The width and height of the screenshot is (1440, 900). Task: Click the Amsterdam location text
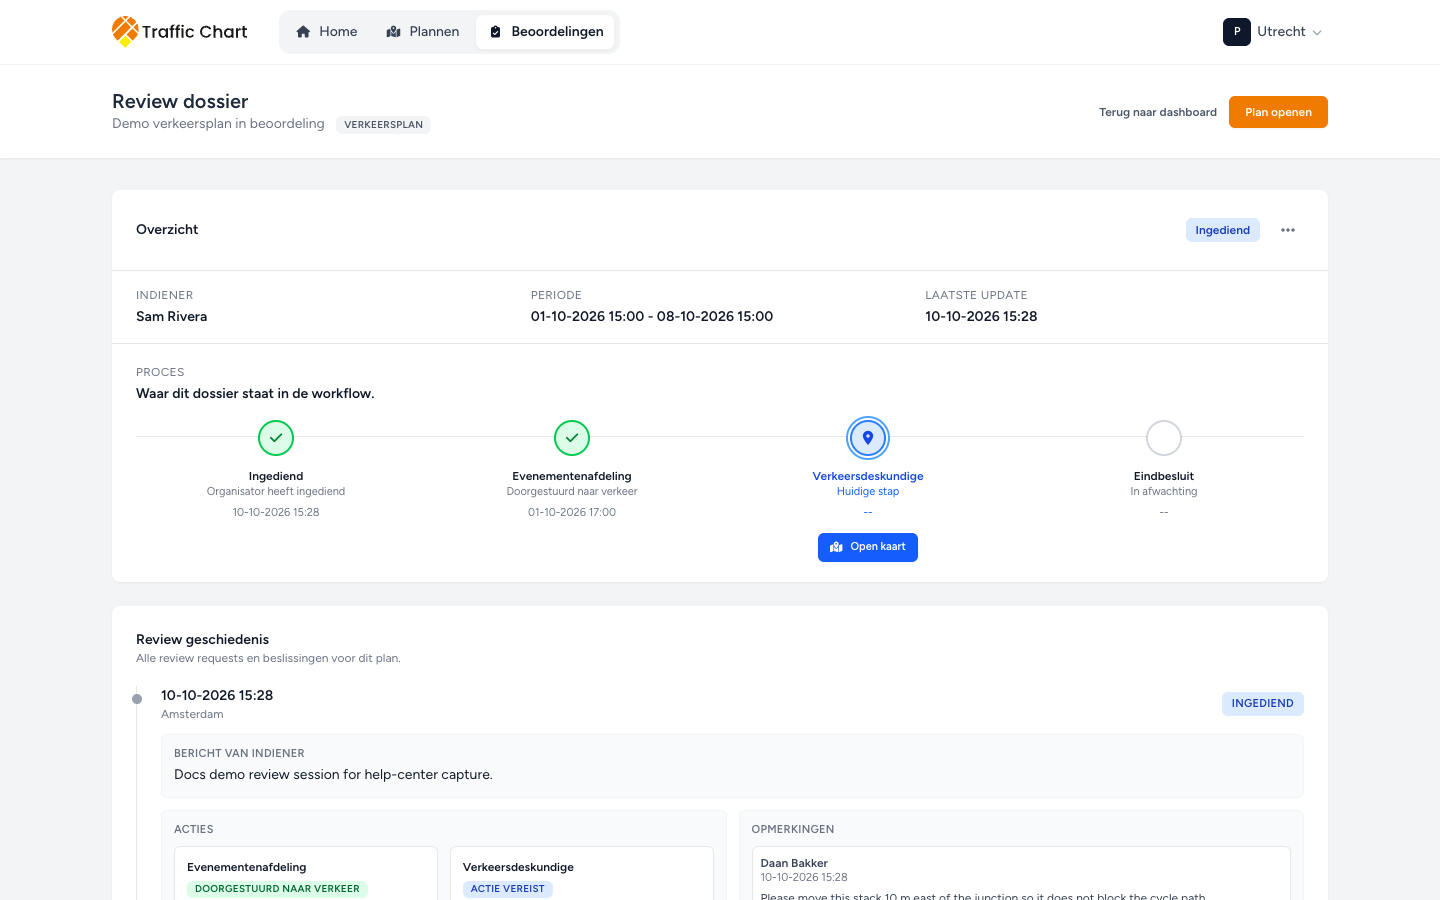192,715
